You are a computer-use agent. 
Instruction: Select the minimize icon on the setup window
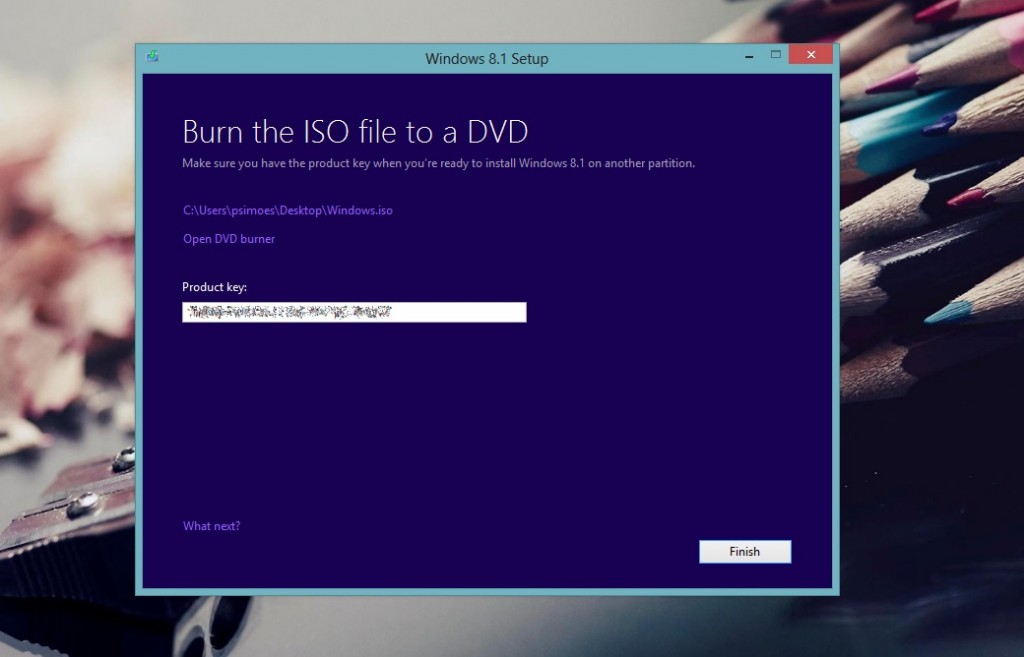pos(747,57)
